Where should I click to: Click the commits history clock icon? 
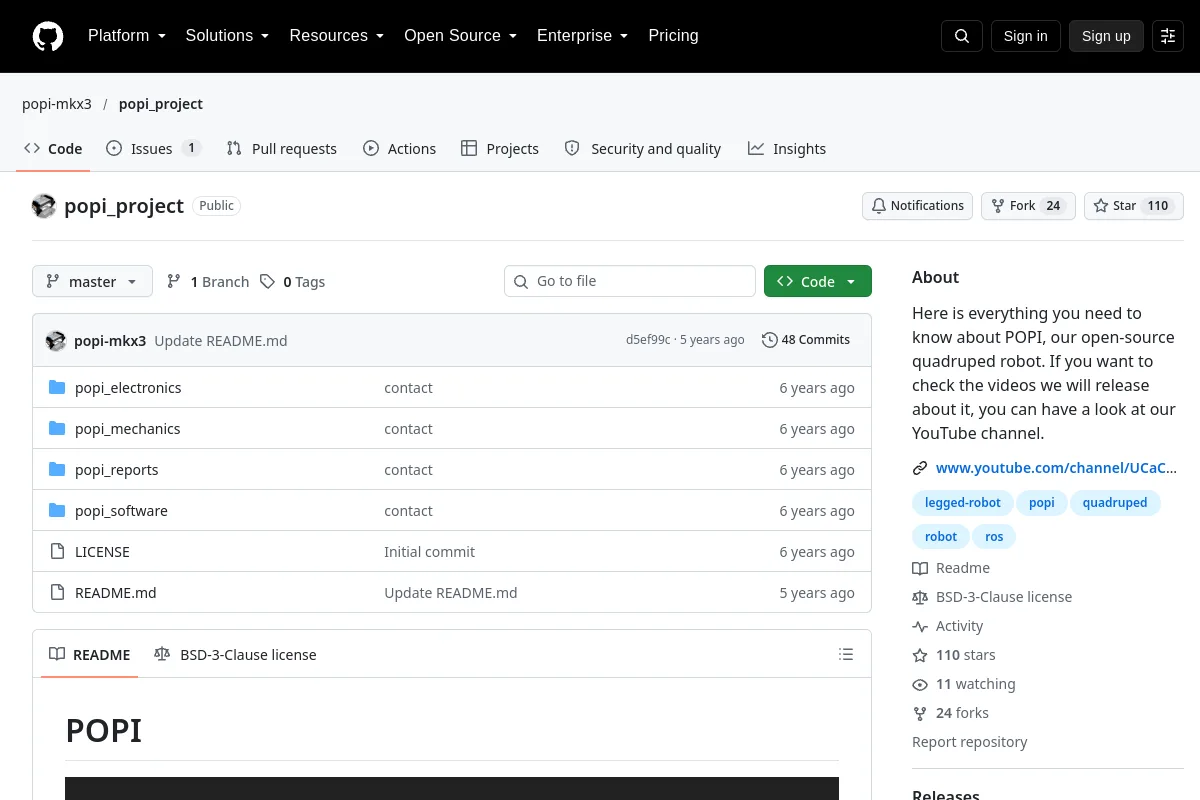769,340
